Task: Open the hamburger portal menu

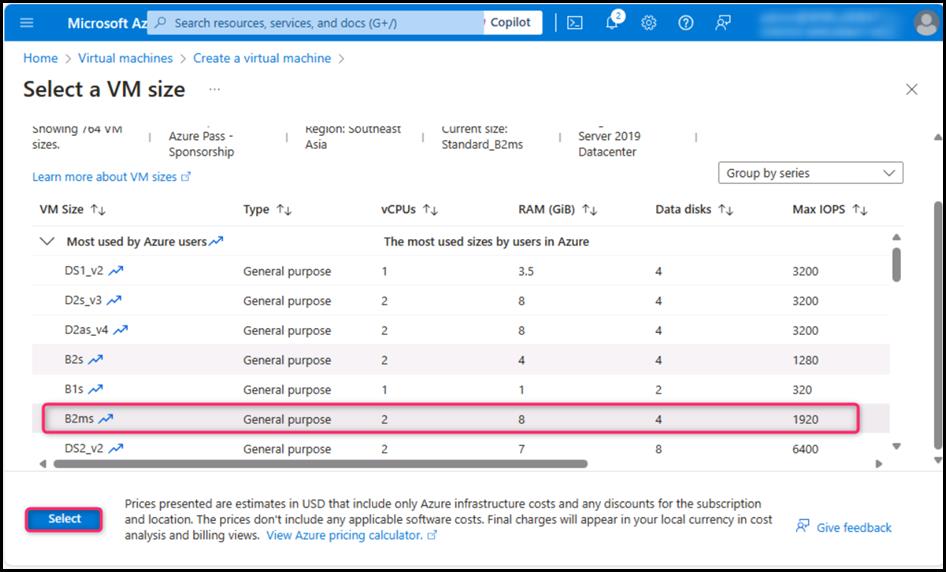Action: click(27, 23)
